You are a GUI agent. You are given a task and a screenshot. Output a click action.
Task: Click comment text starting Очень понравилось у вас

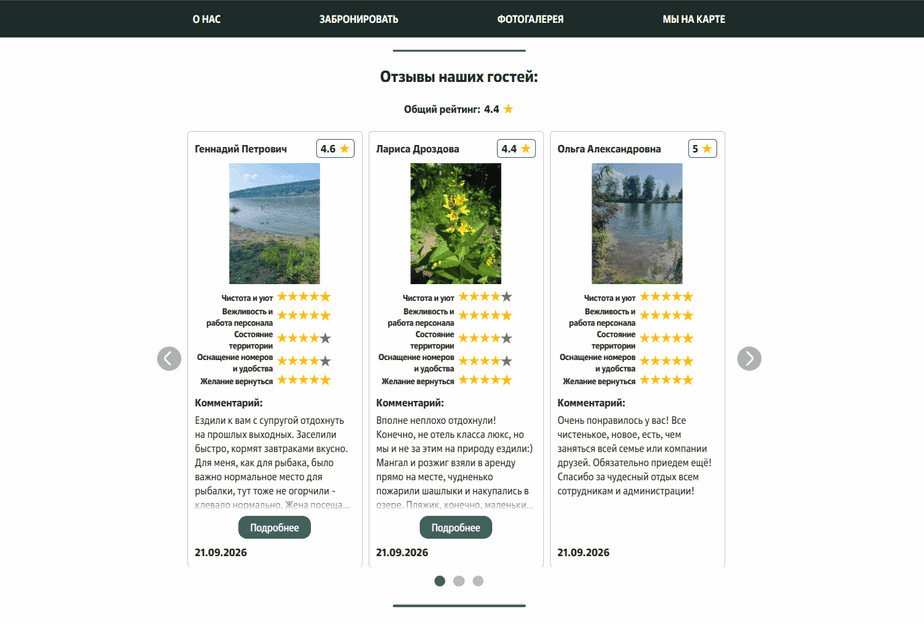click(635, 455)
